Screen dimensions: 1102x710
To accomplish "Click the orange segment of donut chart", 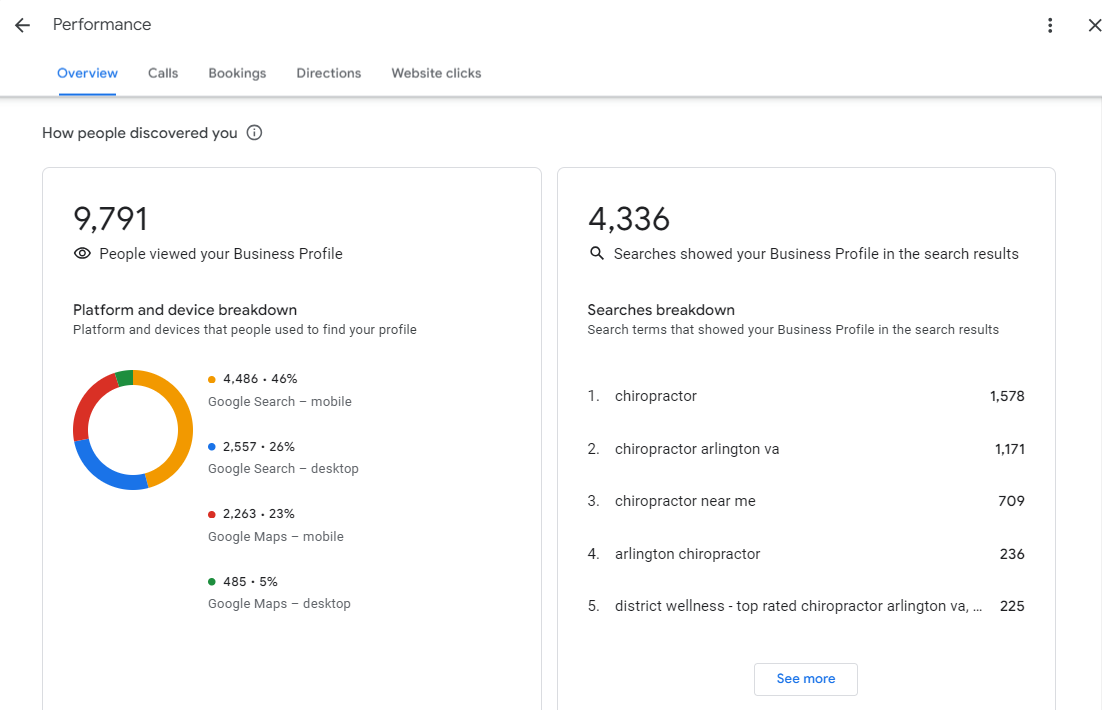I will click(x=182, y=430).
